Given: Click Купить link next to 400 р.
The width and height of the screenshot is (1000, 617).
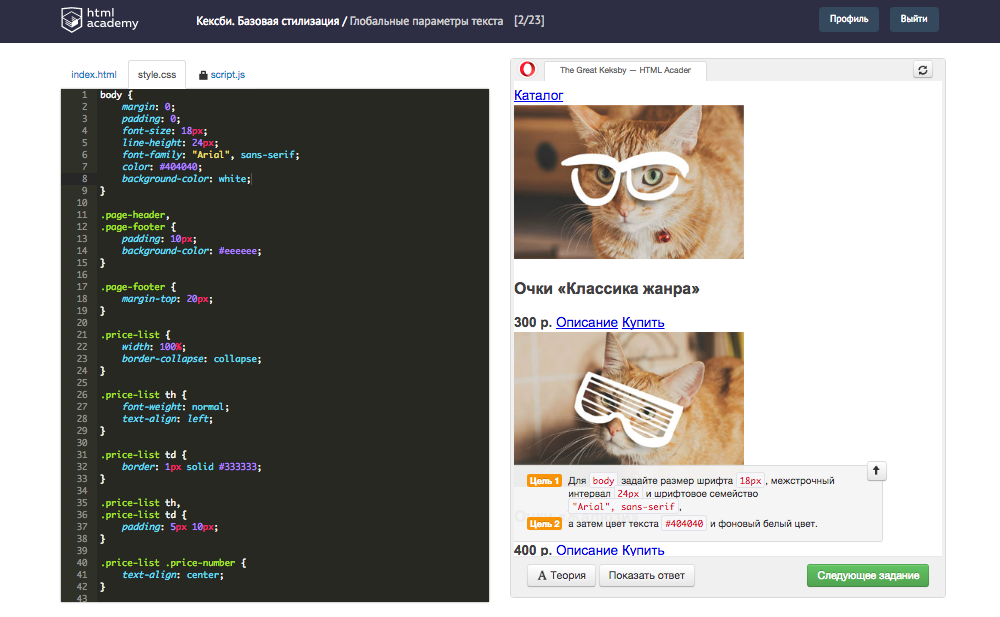Looking at the screenshot, I should pyautogui.click(x=643, y=550).
